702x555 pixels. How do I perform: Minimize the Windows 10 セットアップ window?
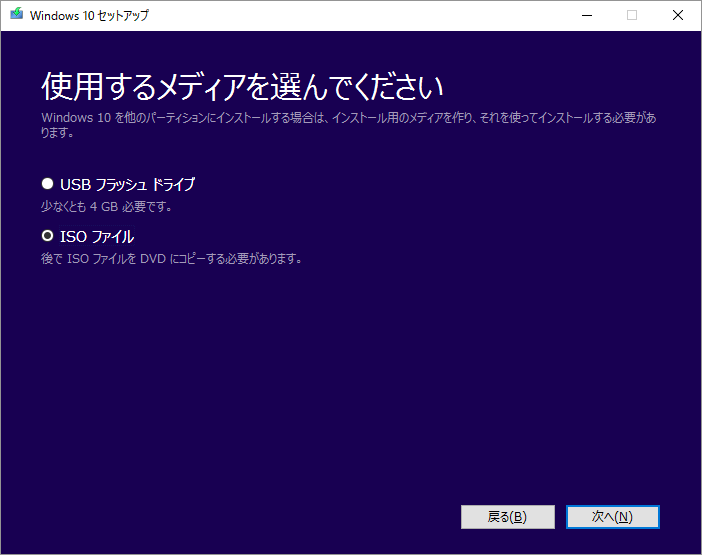tap(587, 15)
